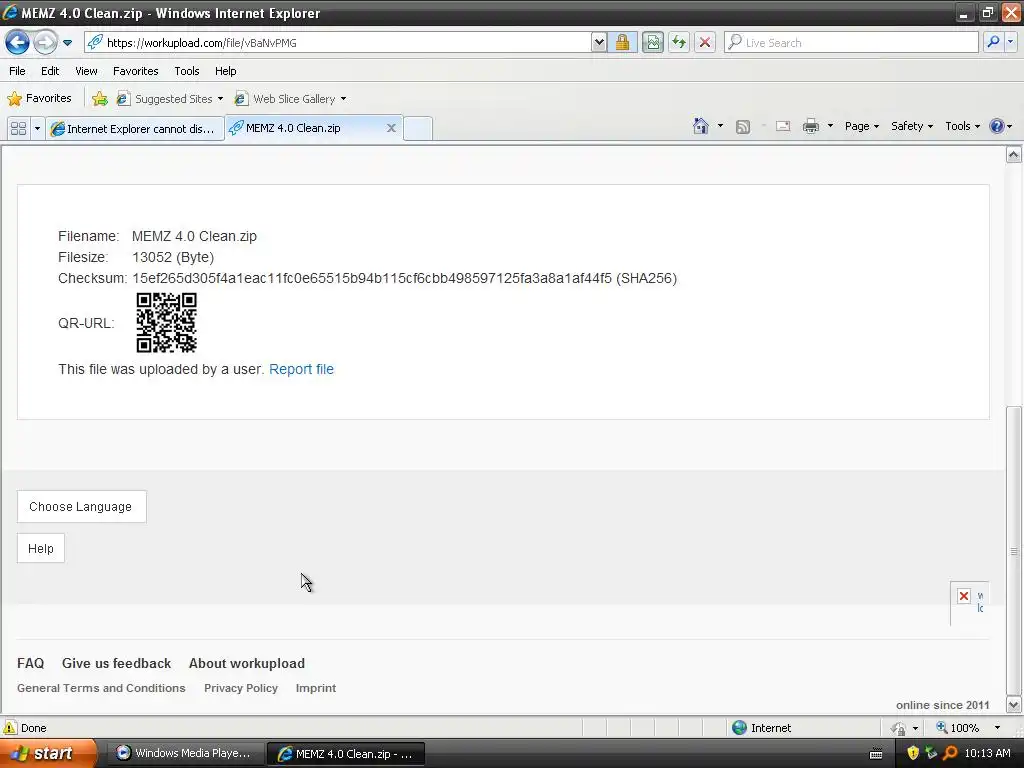1024x768 pixels.
Task: Open Web Slice Gallery dropdown
Action: pyautogui.click(x=290, y=99)
